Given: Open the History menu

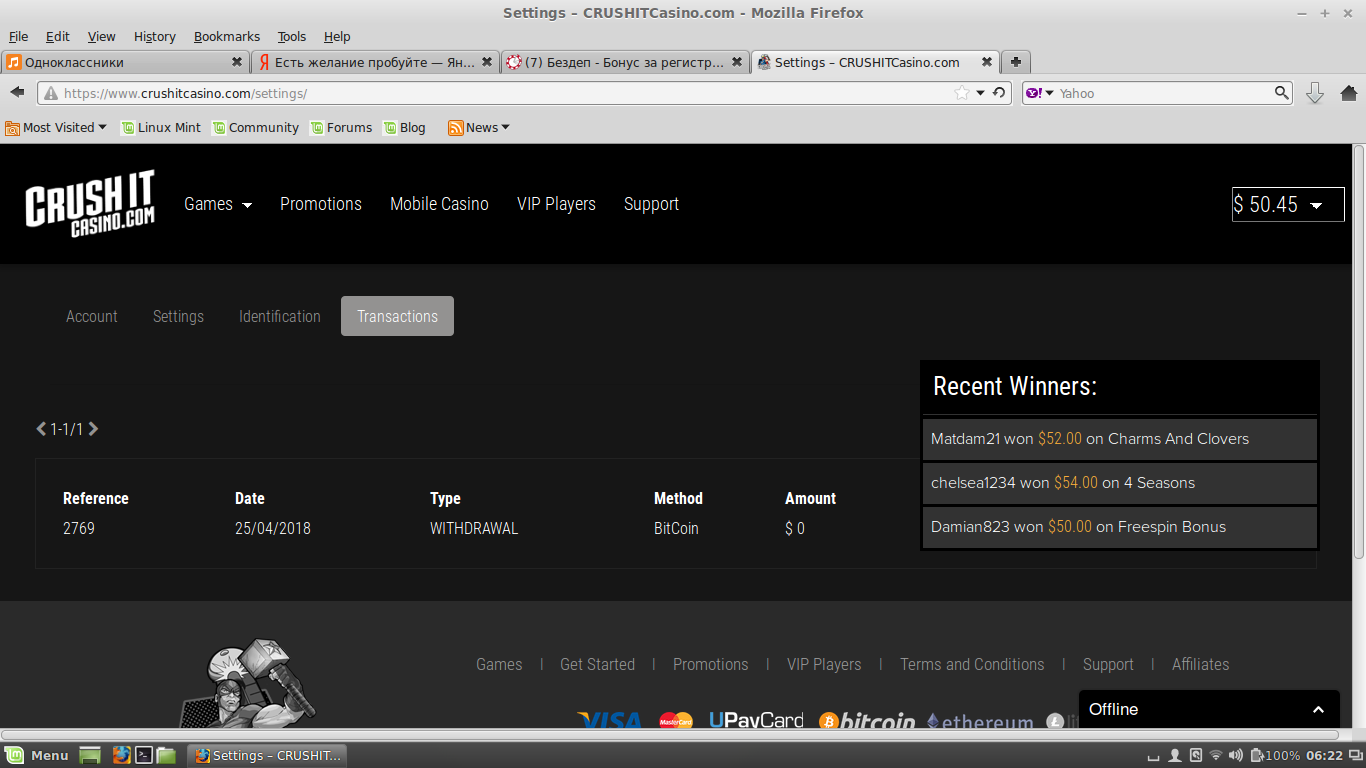Looking at the screenshot, I should 155,36.
